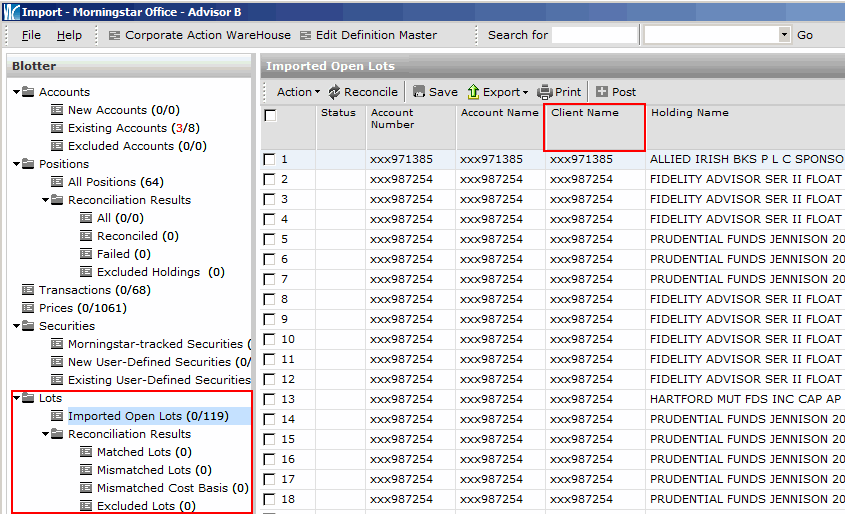The width and height of the screenshot is (845, 514).
Task: Click the Reconcile toolbar icon
Action: pos(334,92)
